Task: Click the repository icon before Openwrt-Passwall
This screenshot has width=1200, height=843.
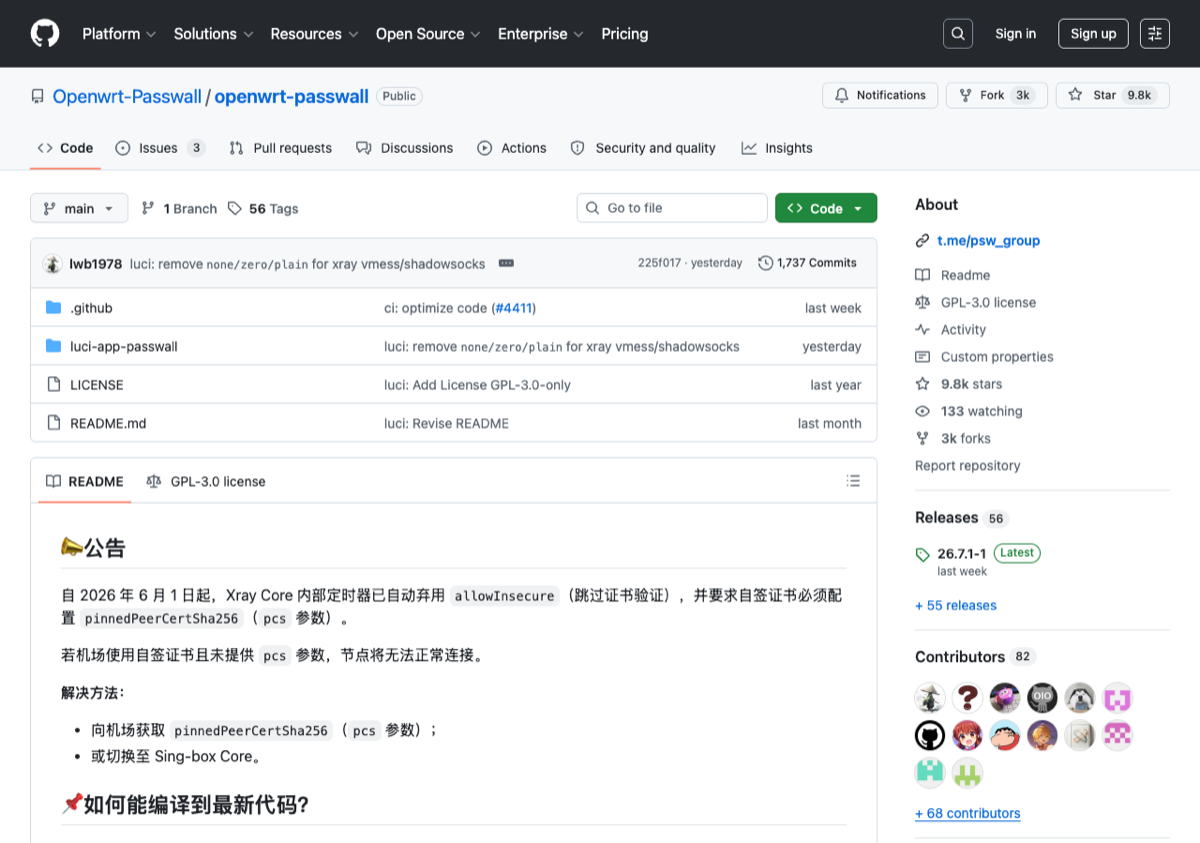Action: (37, 97)
